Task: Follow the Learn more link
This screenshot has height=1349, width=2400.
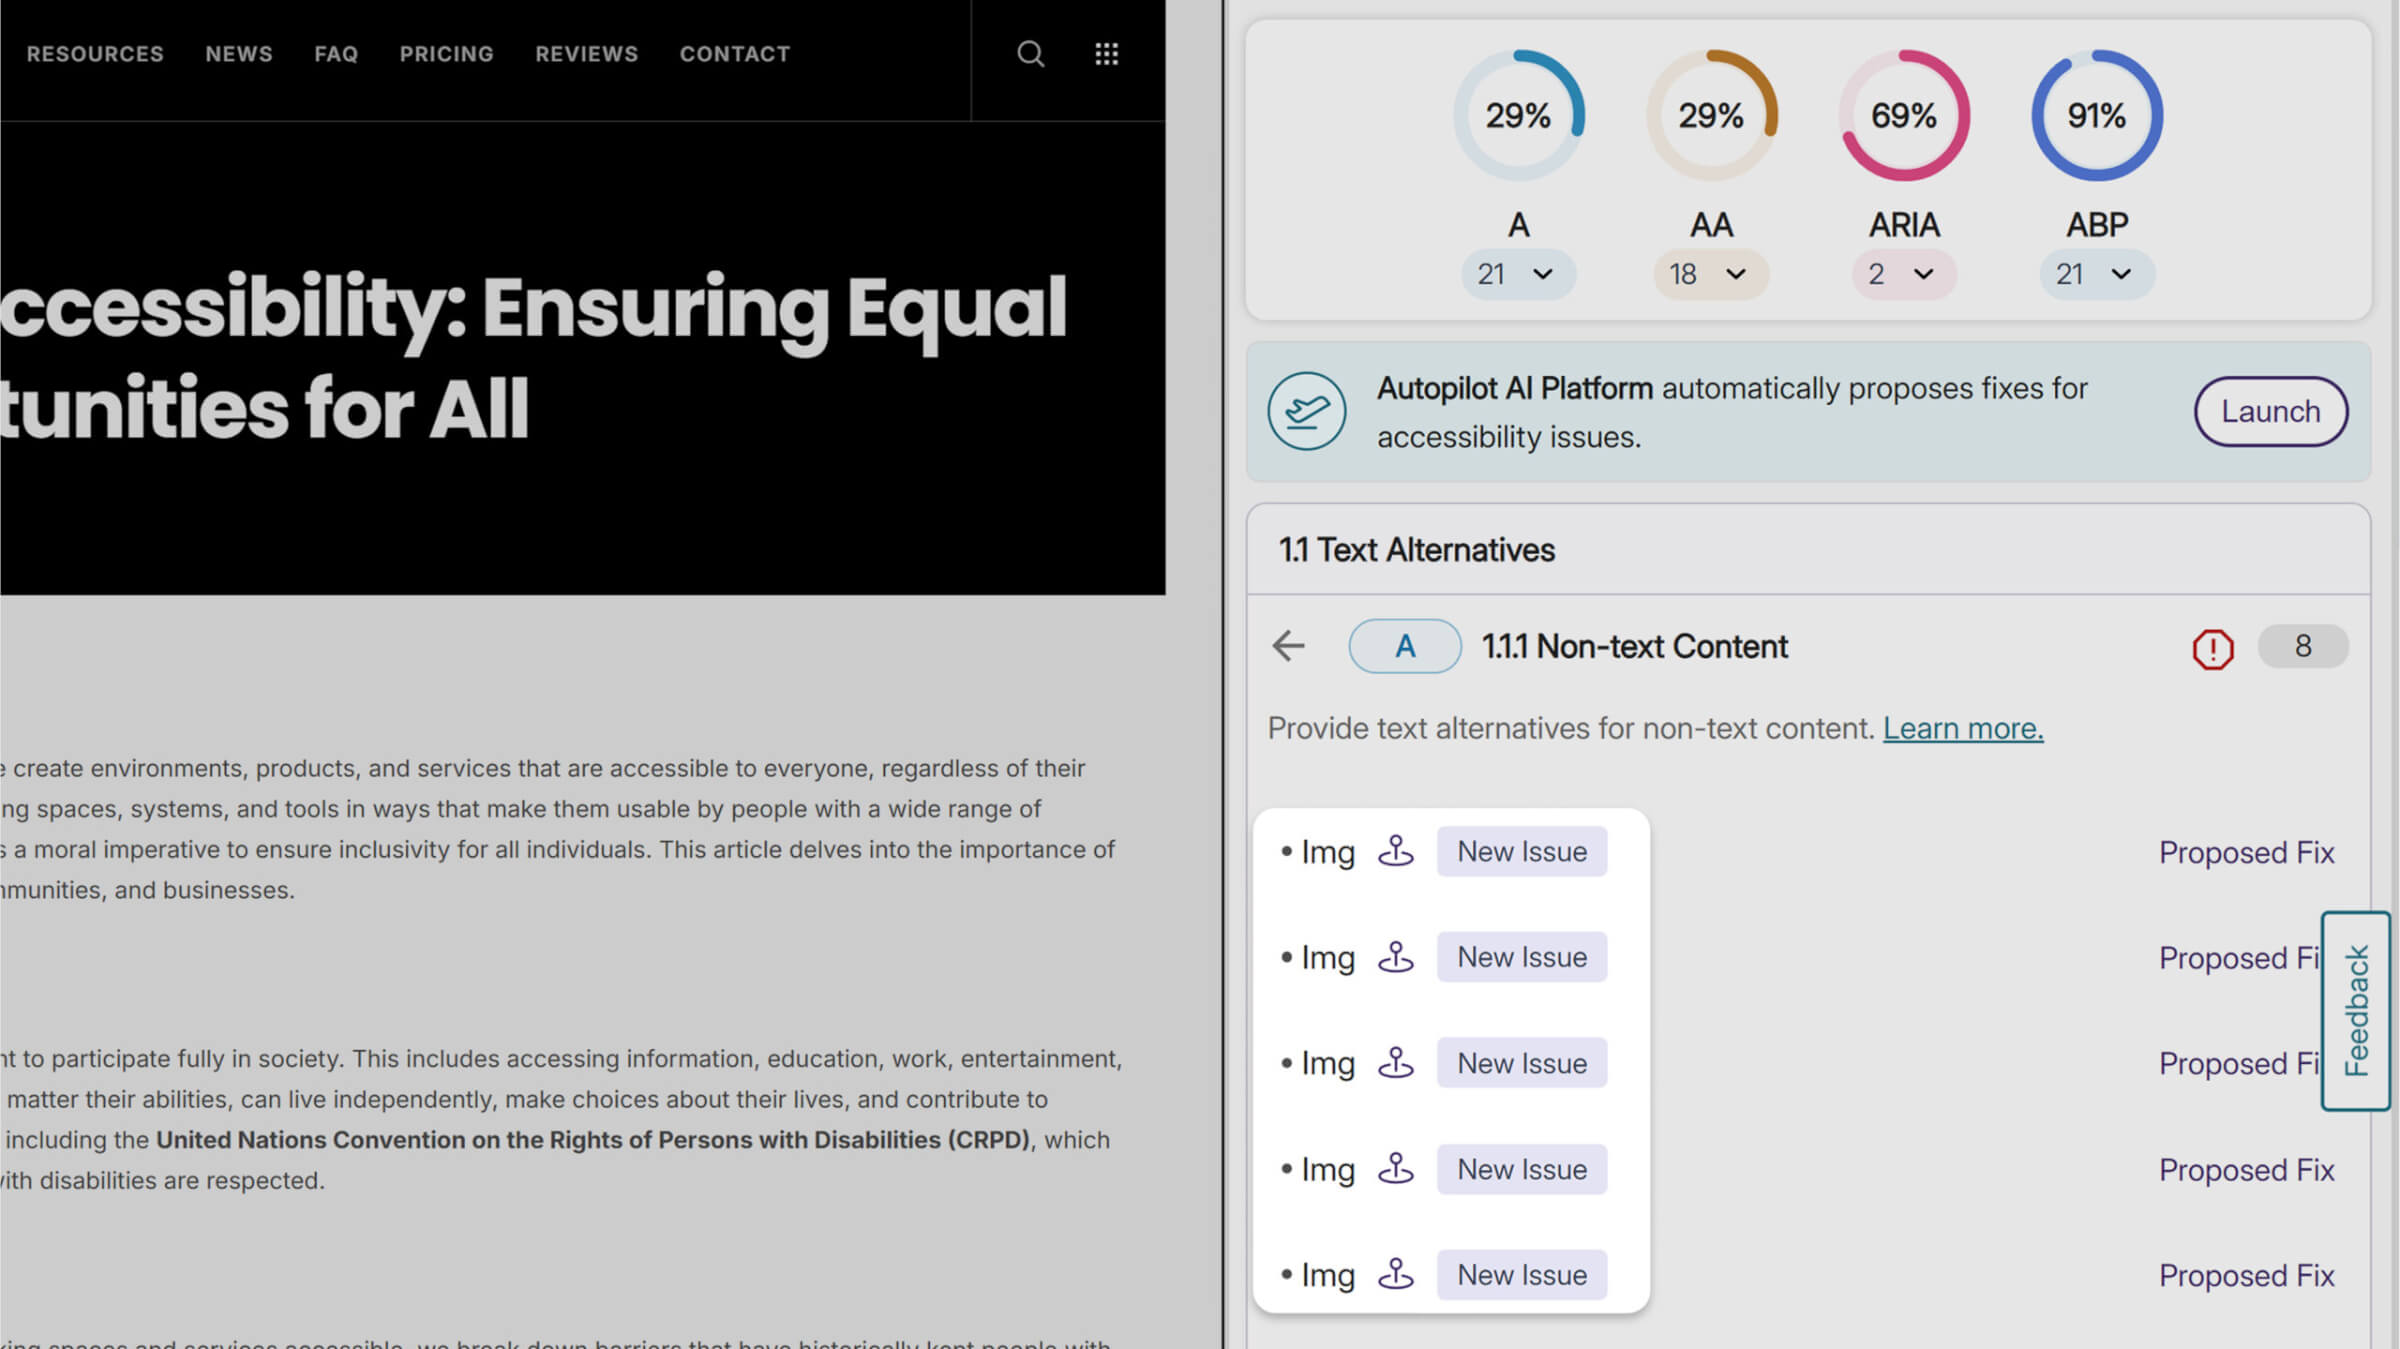Action: click(x=1962, y=728)
